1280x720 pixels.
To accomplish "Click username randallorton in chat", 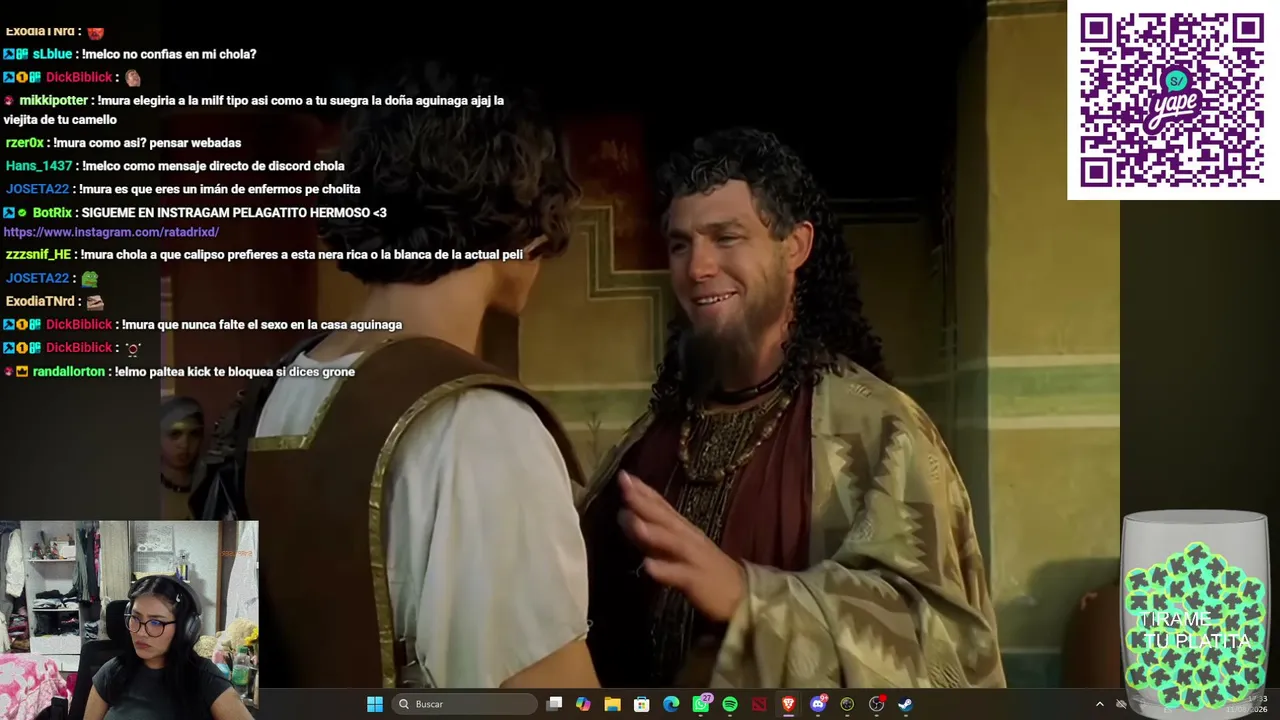I will 69,372.
